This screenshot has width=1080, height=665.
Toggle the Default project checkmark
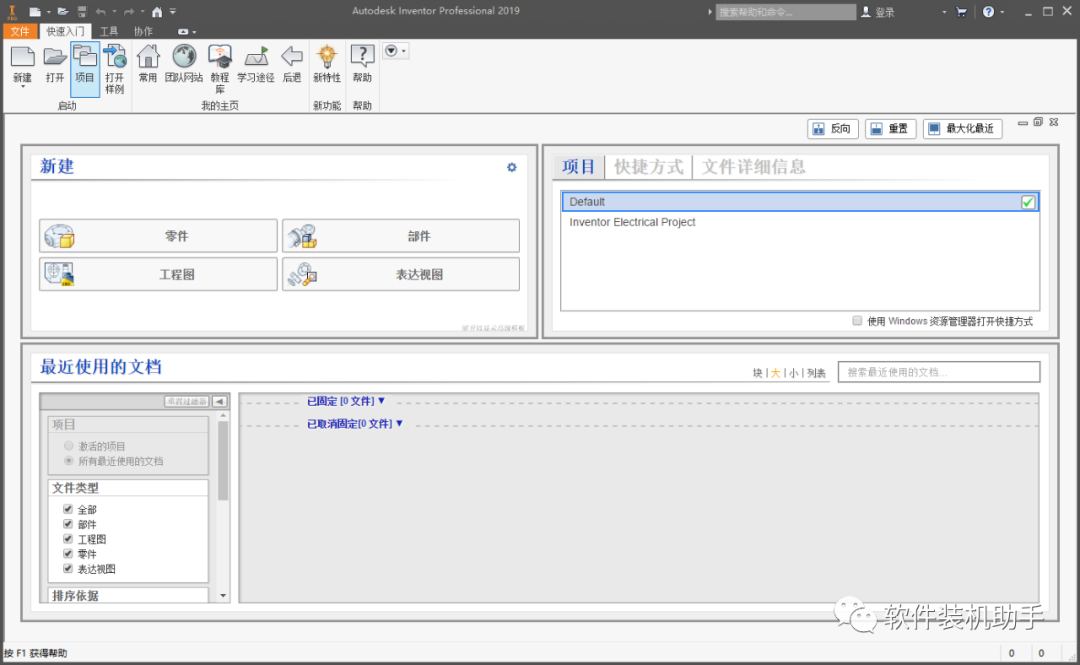point(1028,202)
